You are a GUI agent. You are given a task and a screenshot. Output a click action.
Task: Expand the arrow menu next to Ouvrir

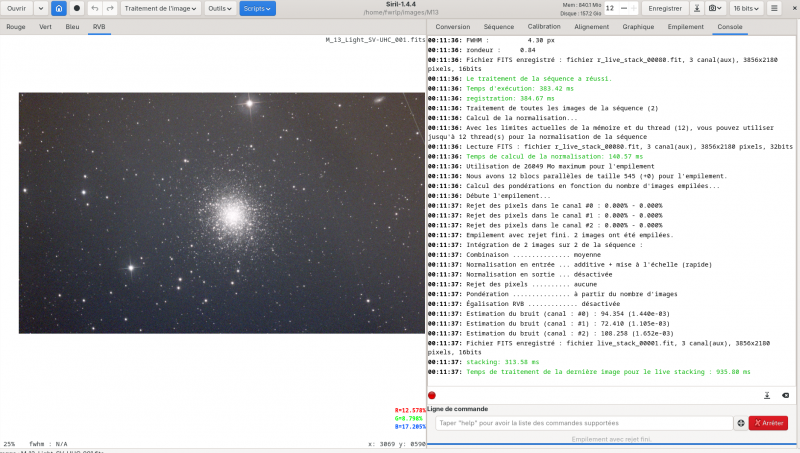(x=41, y=8)
